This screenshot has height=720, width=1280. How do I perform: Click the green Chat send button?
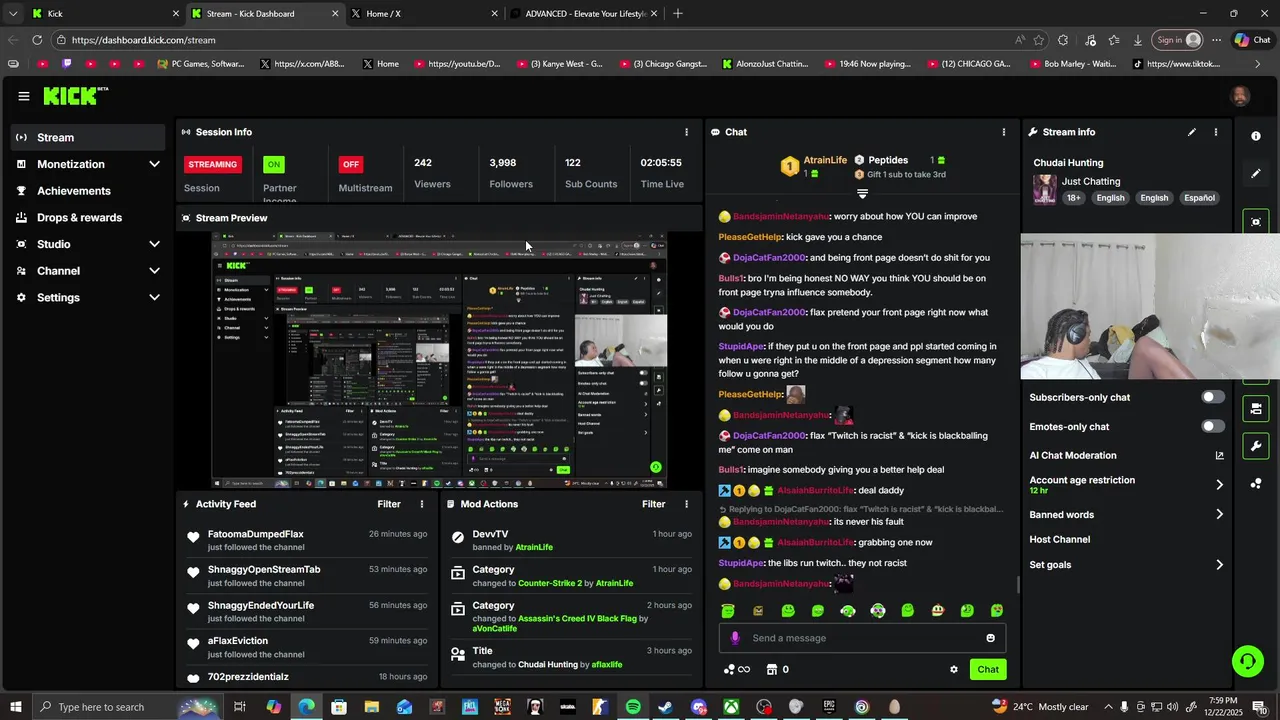[x=988, y=670]
